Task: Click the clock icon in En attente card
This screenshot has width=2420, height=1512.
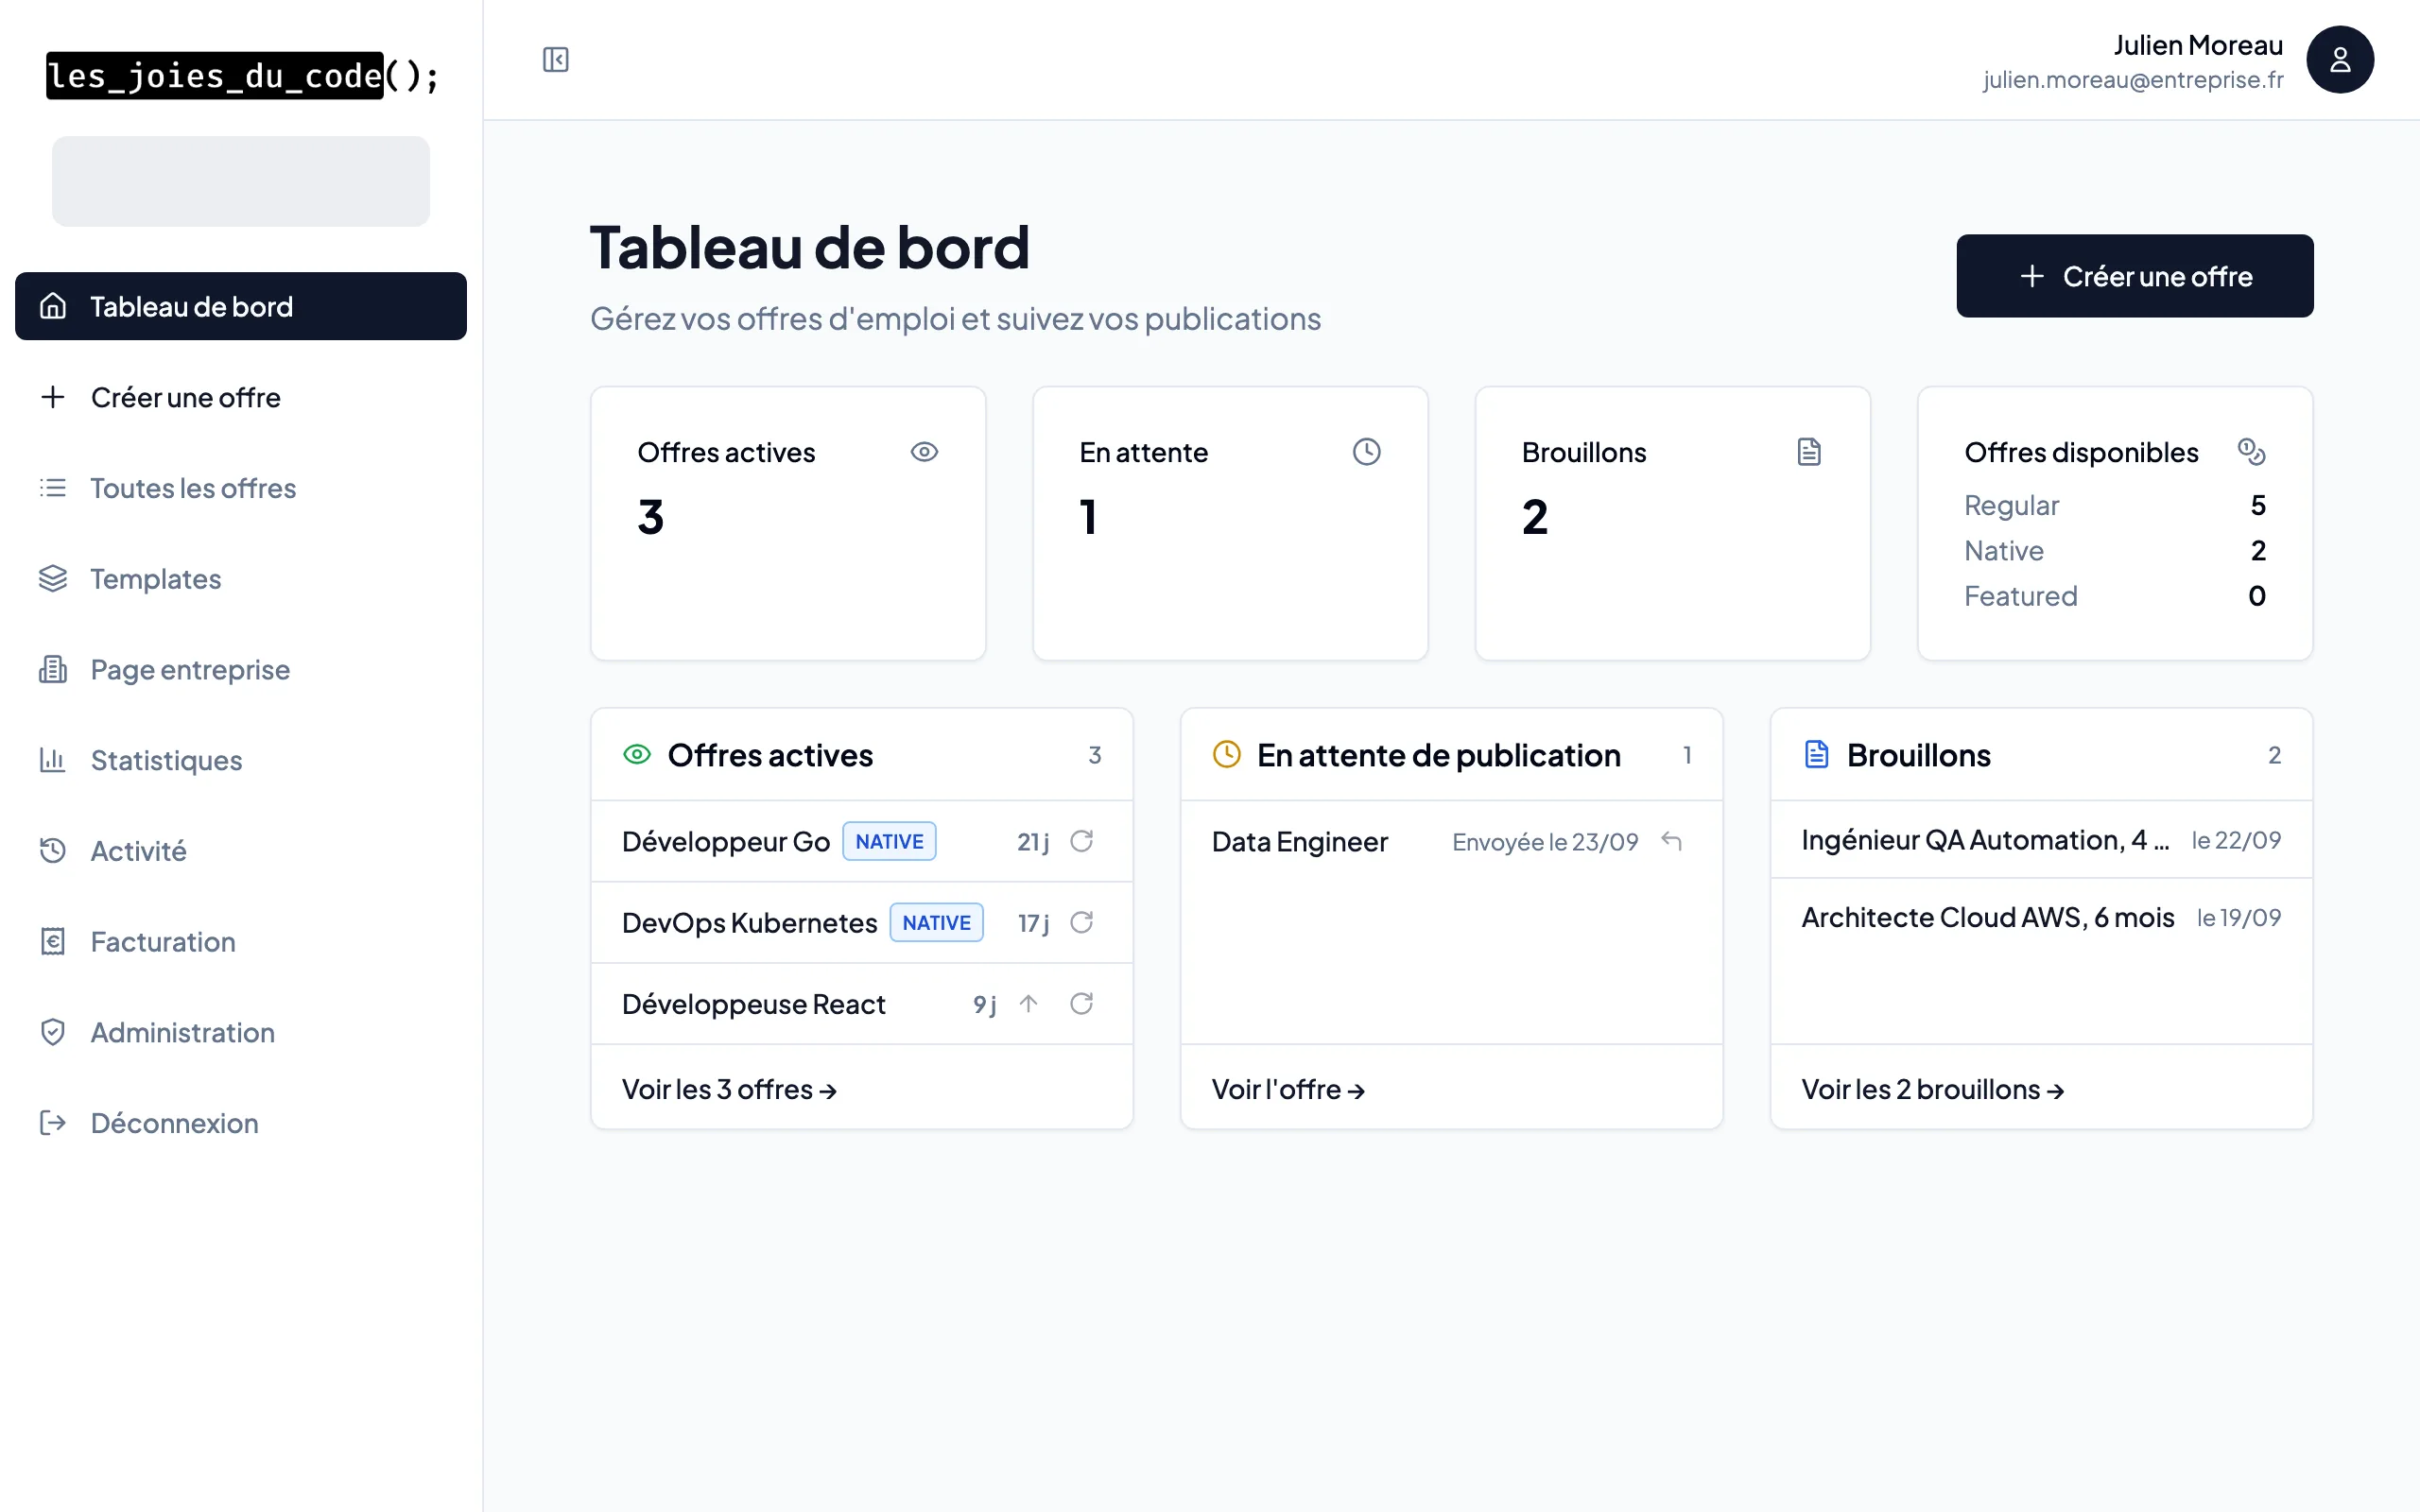Action: click(x=1366, y=452)
